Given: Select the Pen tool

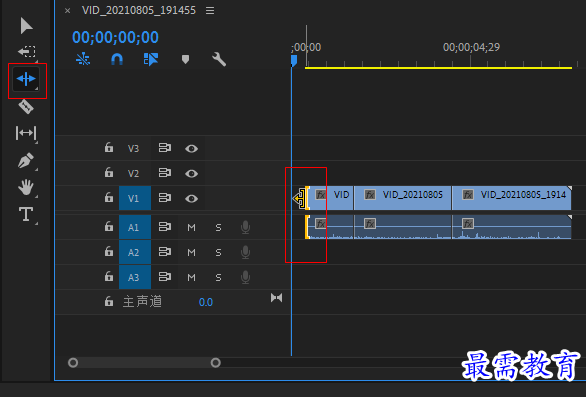Looking at the screenshot, I should (26, 160).
